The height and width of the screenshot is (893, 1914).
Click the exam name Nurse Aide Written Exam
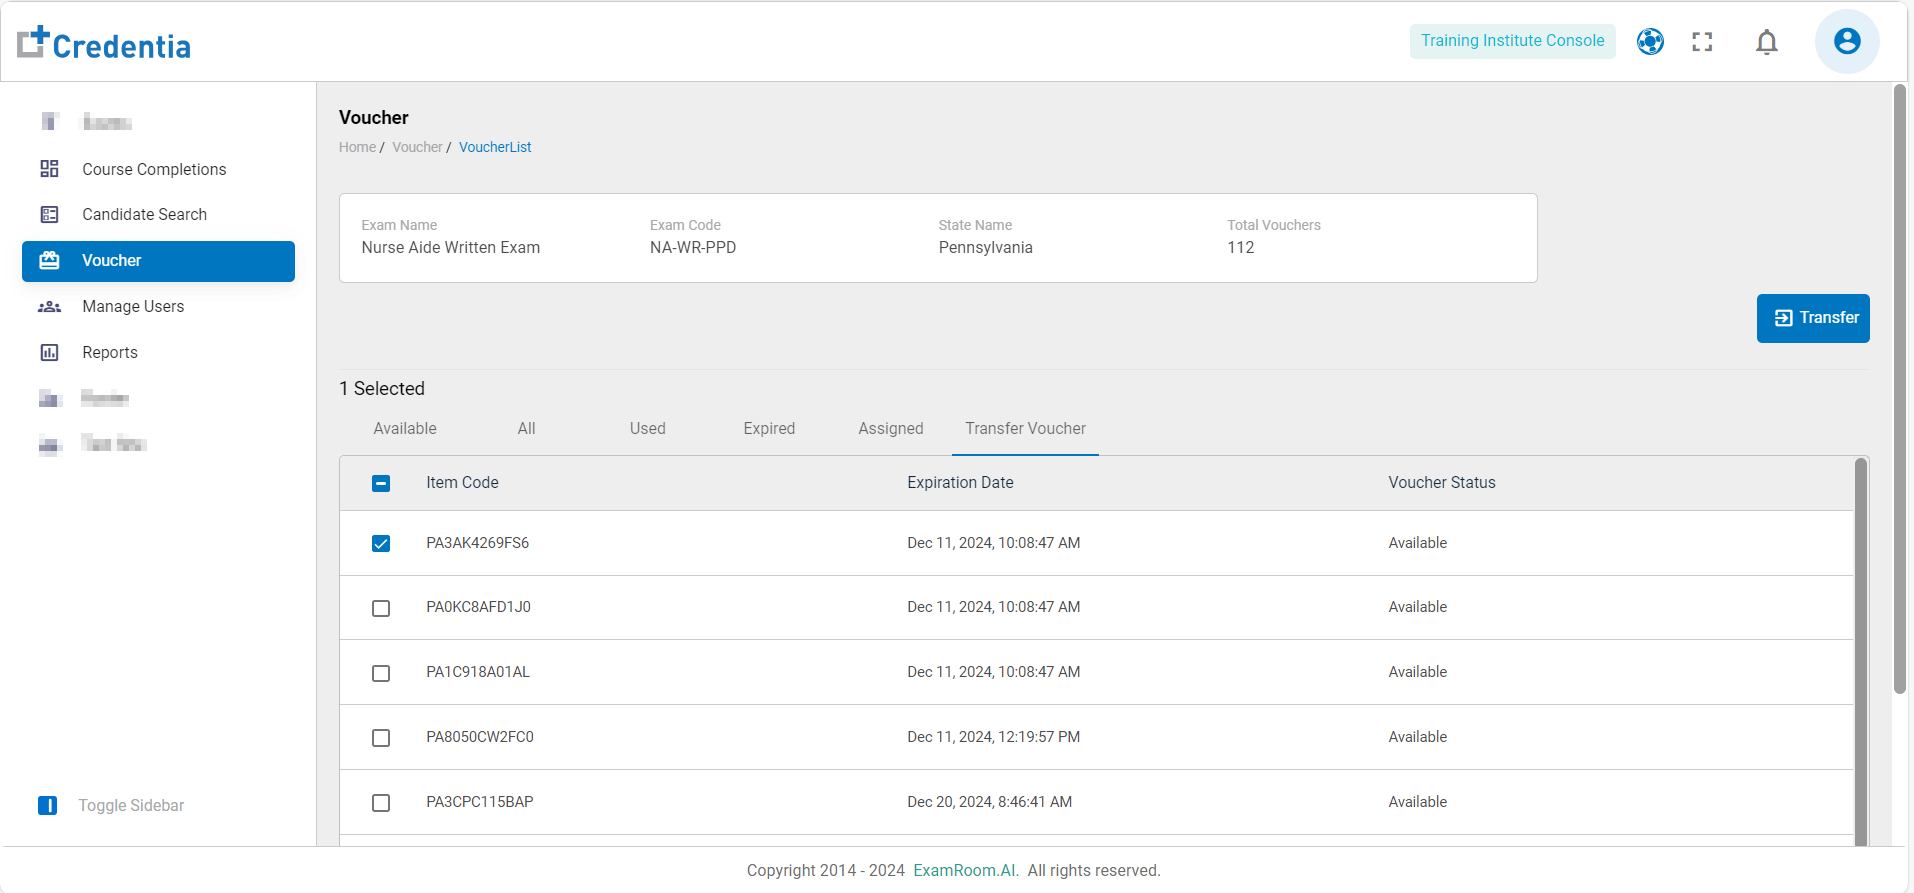click(451, 248)
